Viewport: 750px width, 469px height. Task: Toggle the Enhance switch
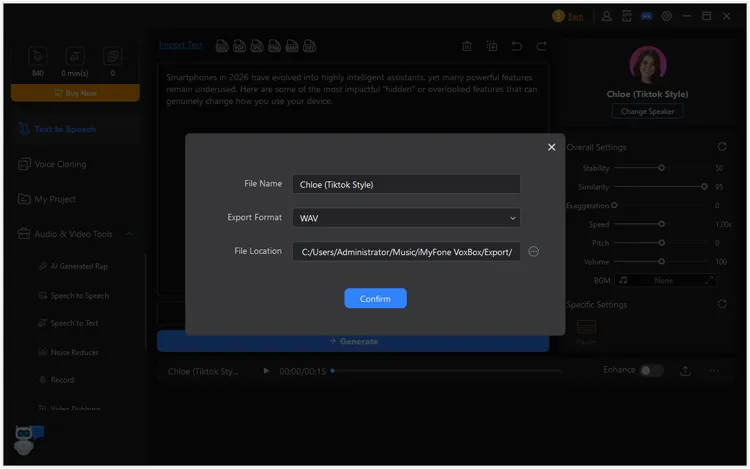[651, 371]
